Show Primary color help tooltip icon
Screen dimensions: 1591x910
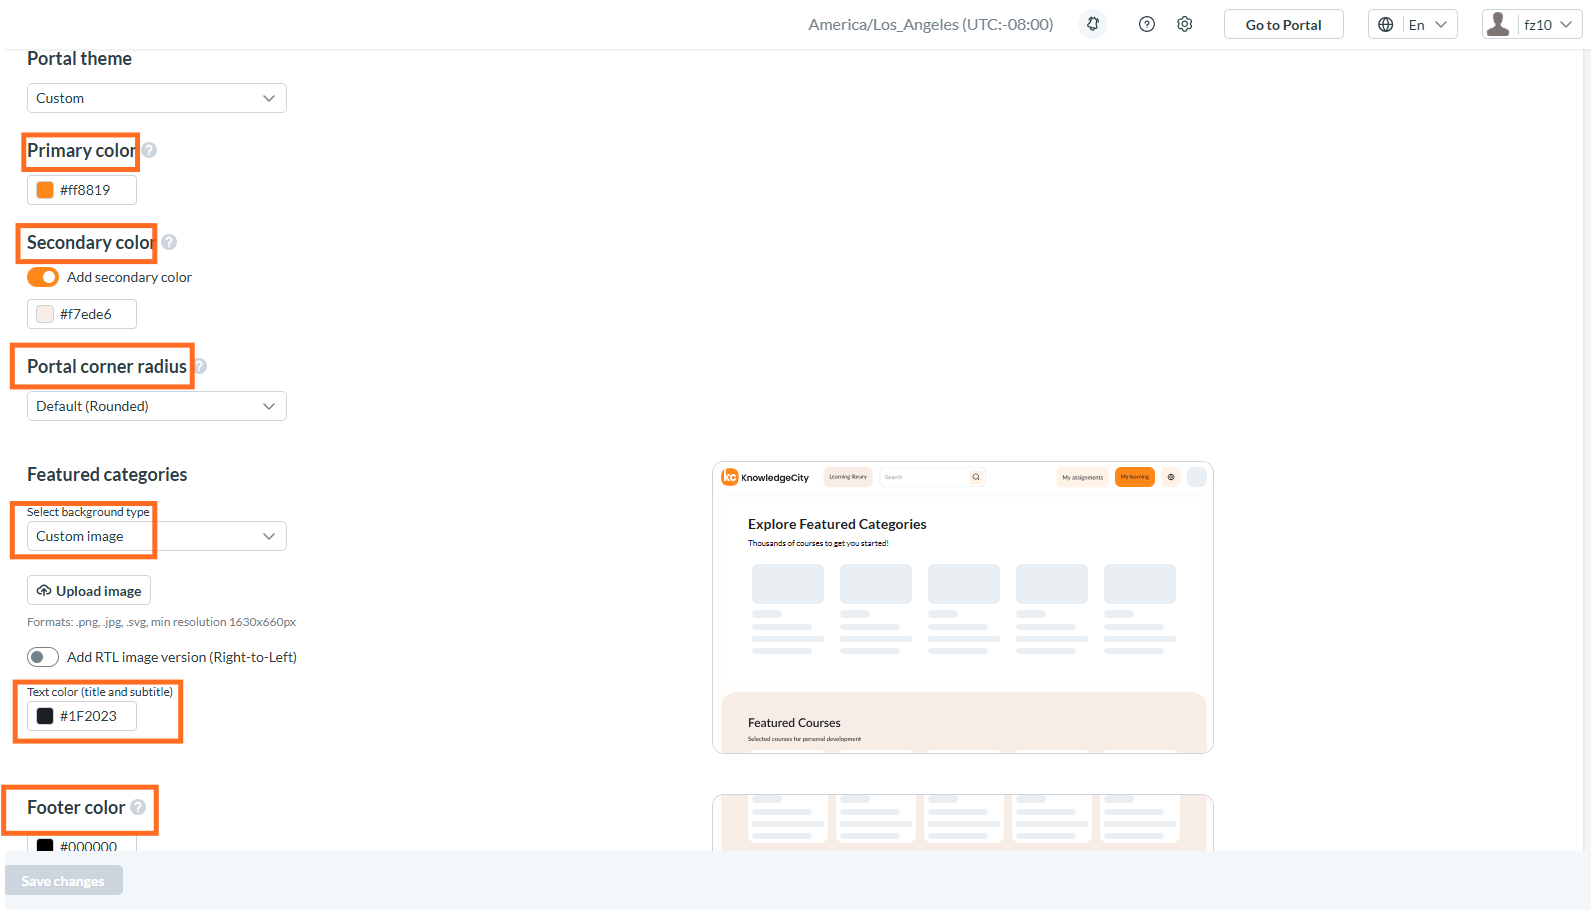coord(149,150)
